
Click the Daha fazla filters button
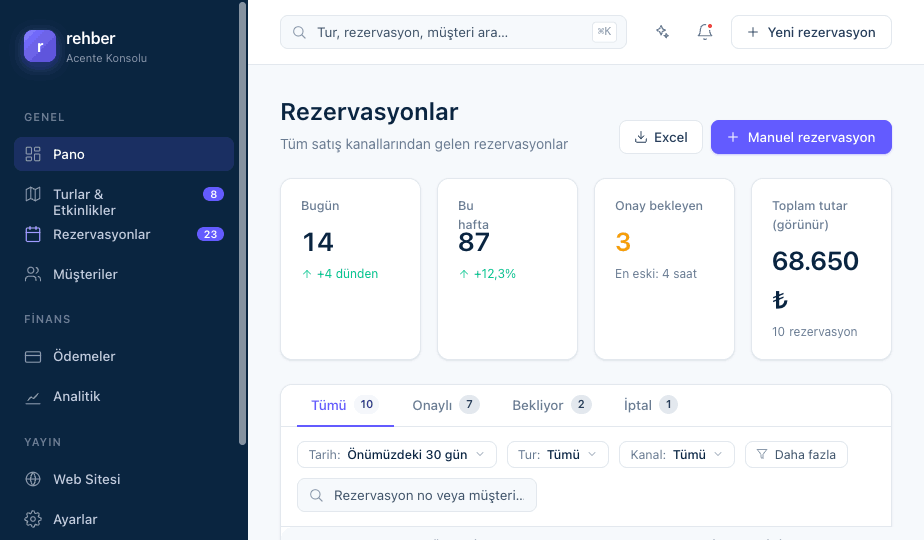pos(796,455)
